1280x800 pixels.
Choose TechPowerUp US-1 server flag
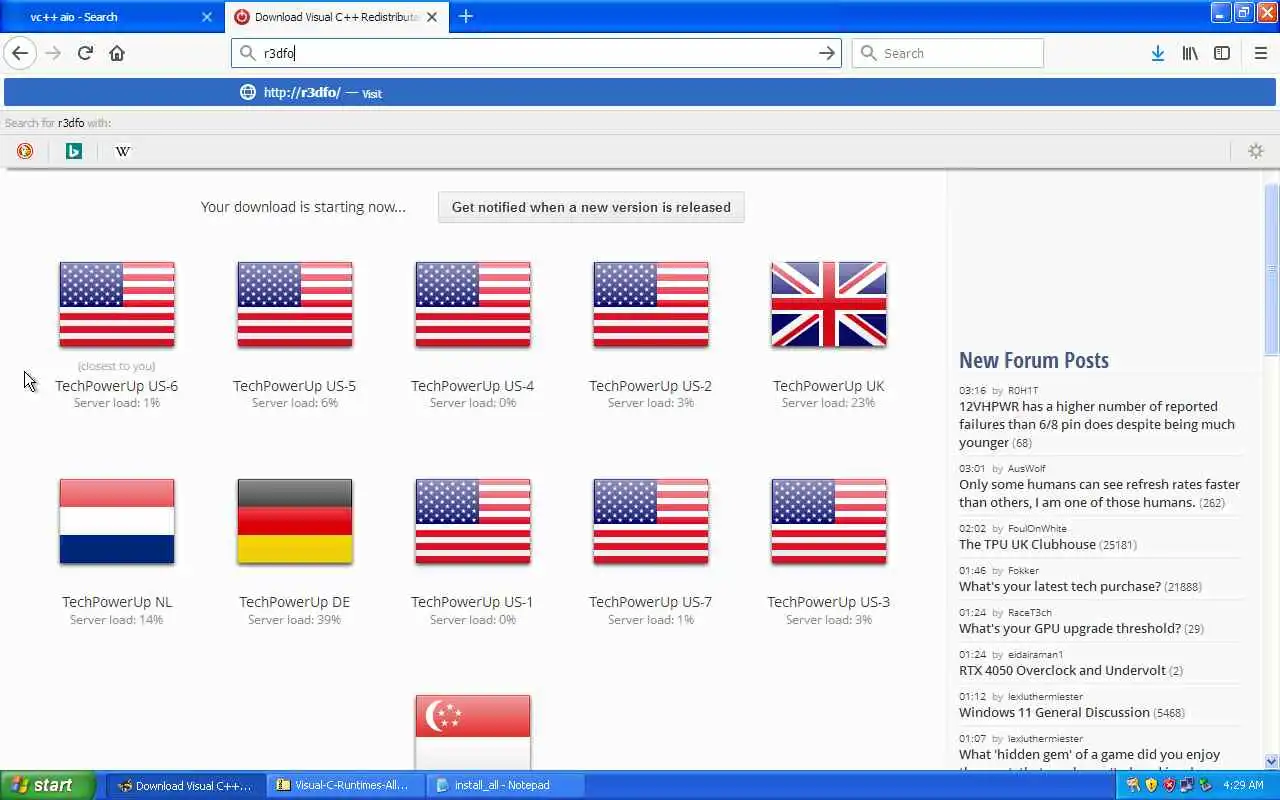tap(473, 522)
